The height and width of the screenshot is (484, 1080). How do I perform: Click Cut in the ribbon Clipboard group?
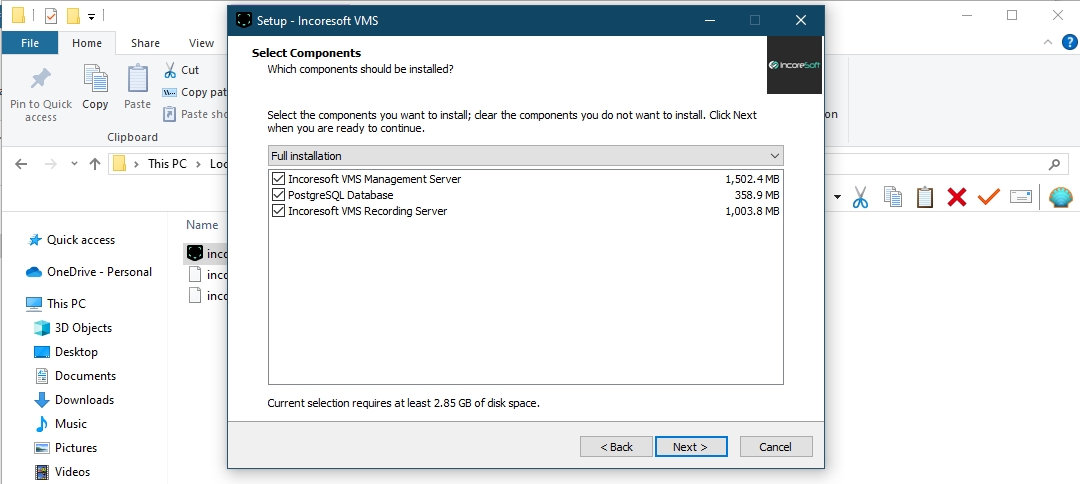181,70
